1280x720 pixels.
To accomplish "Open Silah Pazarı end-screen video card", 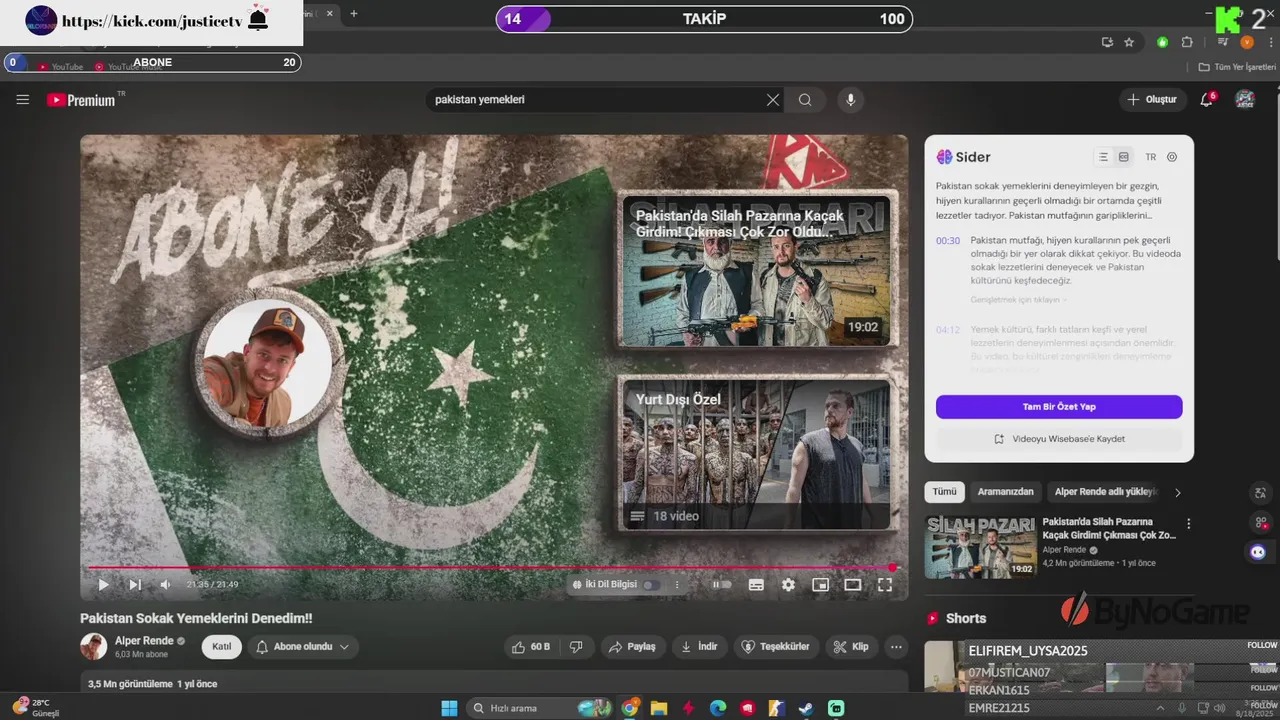I will click(757, 270).
